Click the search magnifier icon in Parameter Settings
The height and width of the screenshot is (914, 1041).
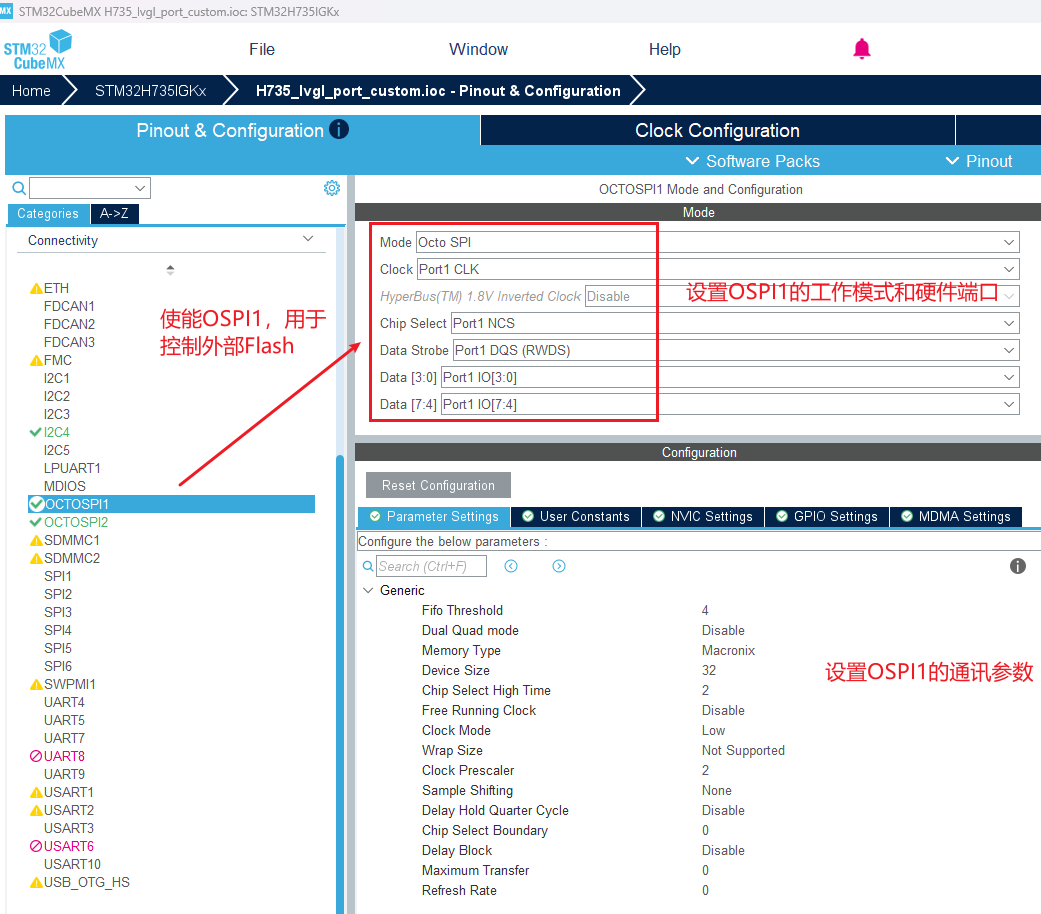[368, 566]
